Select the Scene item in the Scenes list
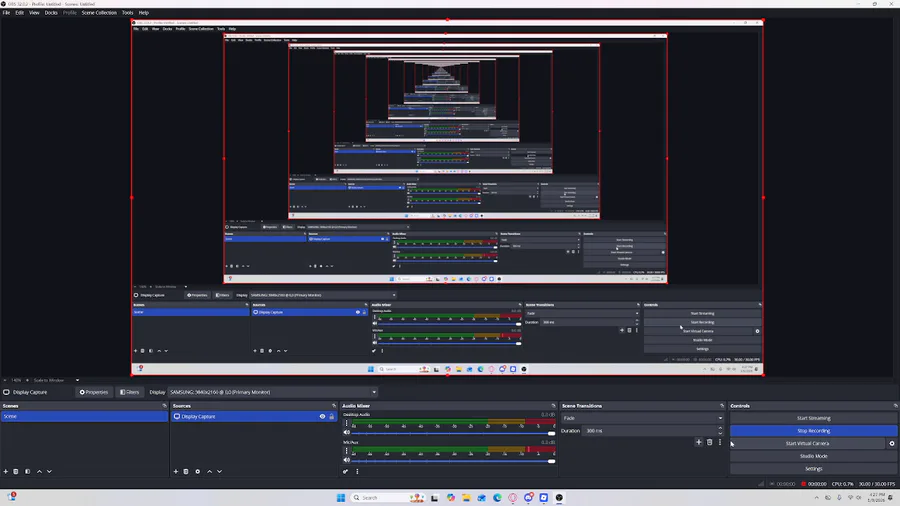This screenshot has height=506, width=900. point(84,417)
